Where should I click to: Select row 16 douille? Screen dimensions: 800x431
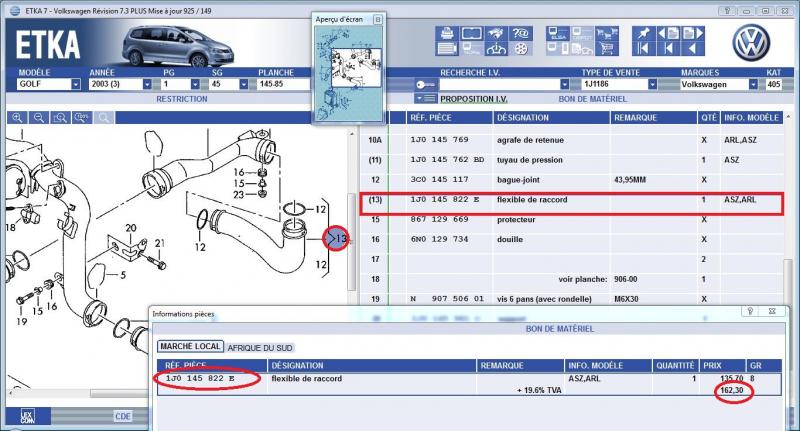[x=572, y=239]
